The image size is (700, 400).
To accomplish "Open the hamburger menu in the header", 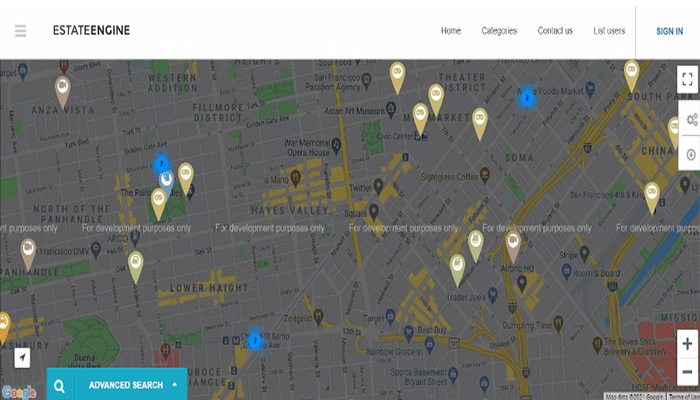I will click(21, 31).
